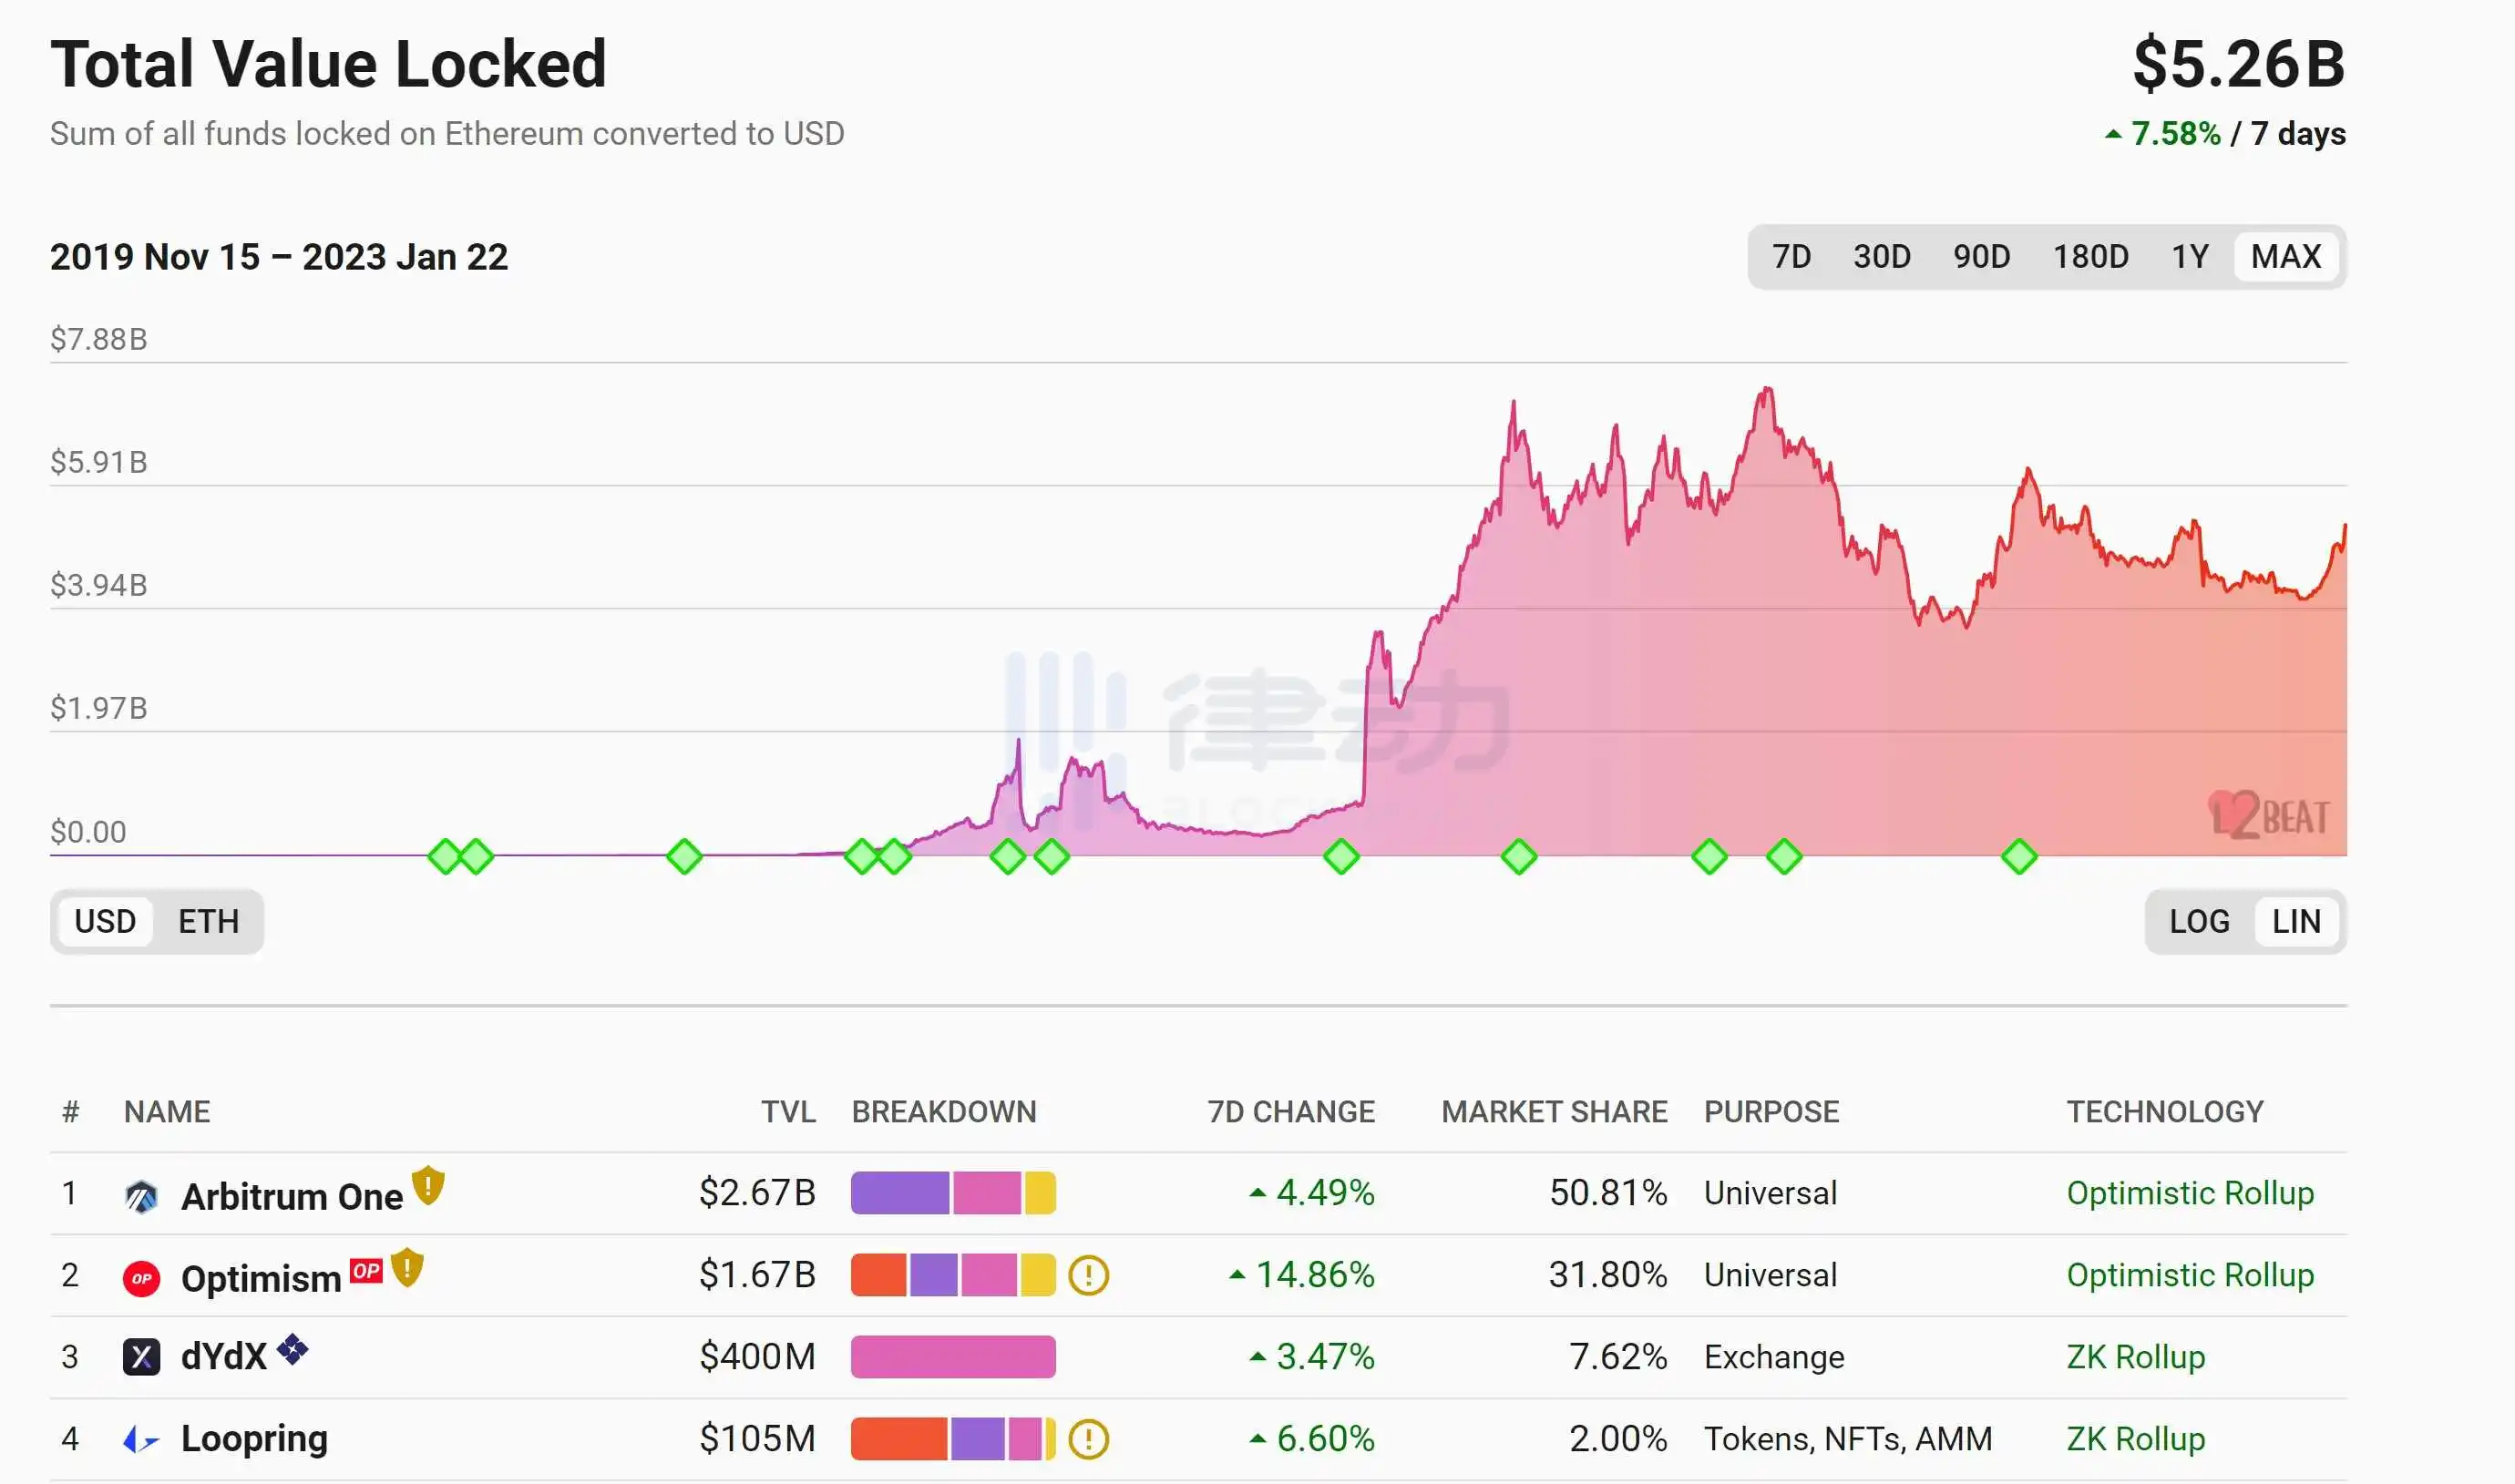Click the PURPOSE column header
The image size is (2515, 1484).
click(x=1771, y=1112)
